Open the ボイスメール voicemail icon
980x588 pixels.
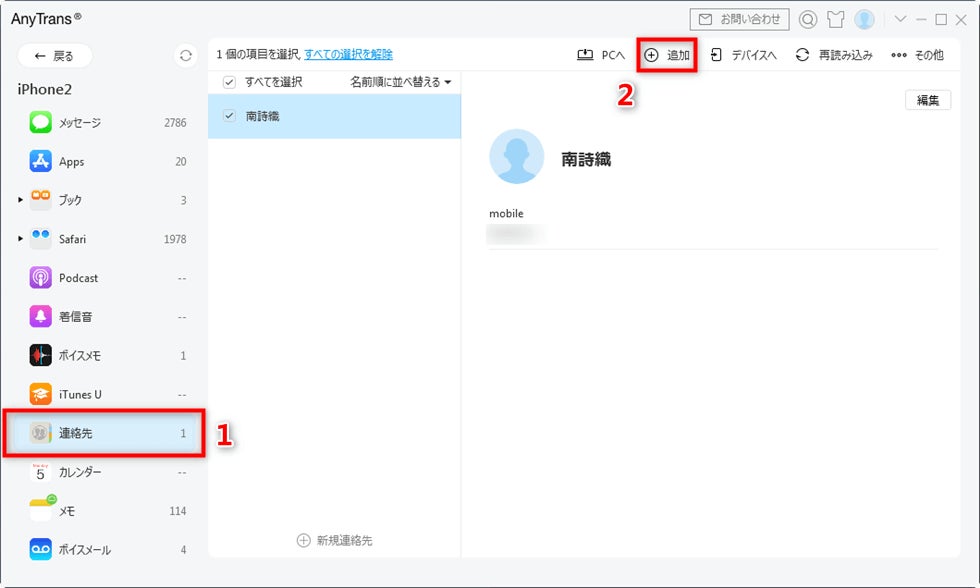41,549
